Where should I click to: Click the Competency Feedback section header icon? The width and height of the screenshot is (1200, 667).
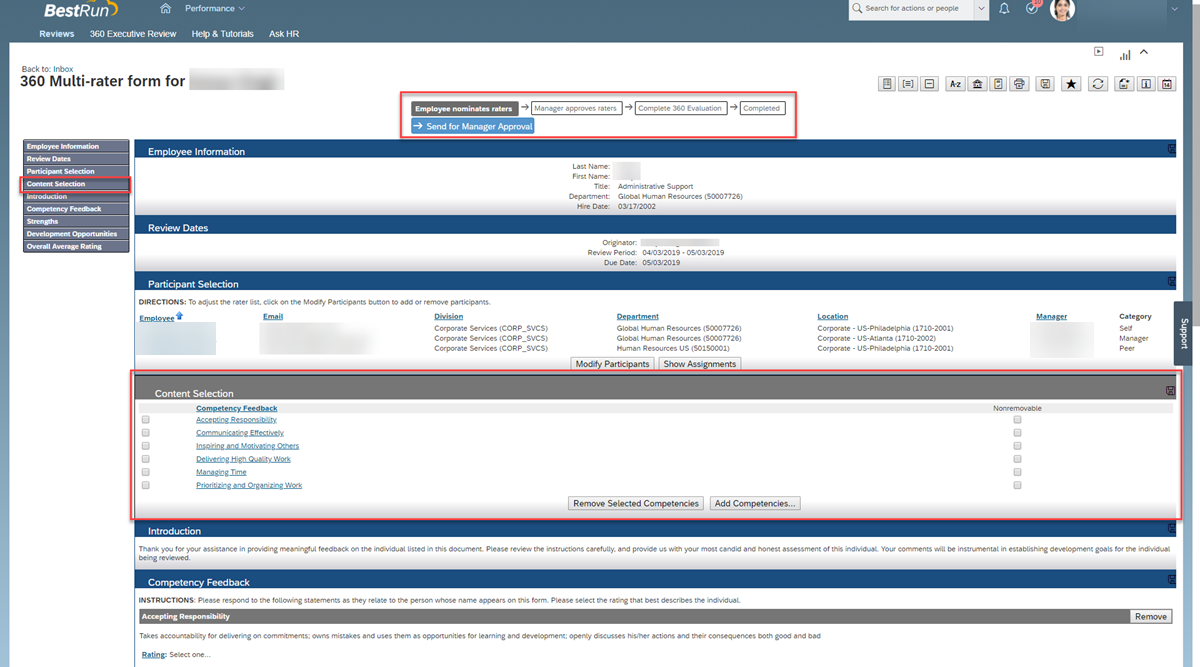click(x=1171, y=579)
